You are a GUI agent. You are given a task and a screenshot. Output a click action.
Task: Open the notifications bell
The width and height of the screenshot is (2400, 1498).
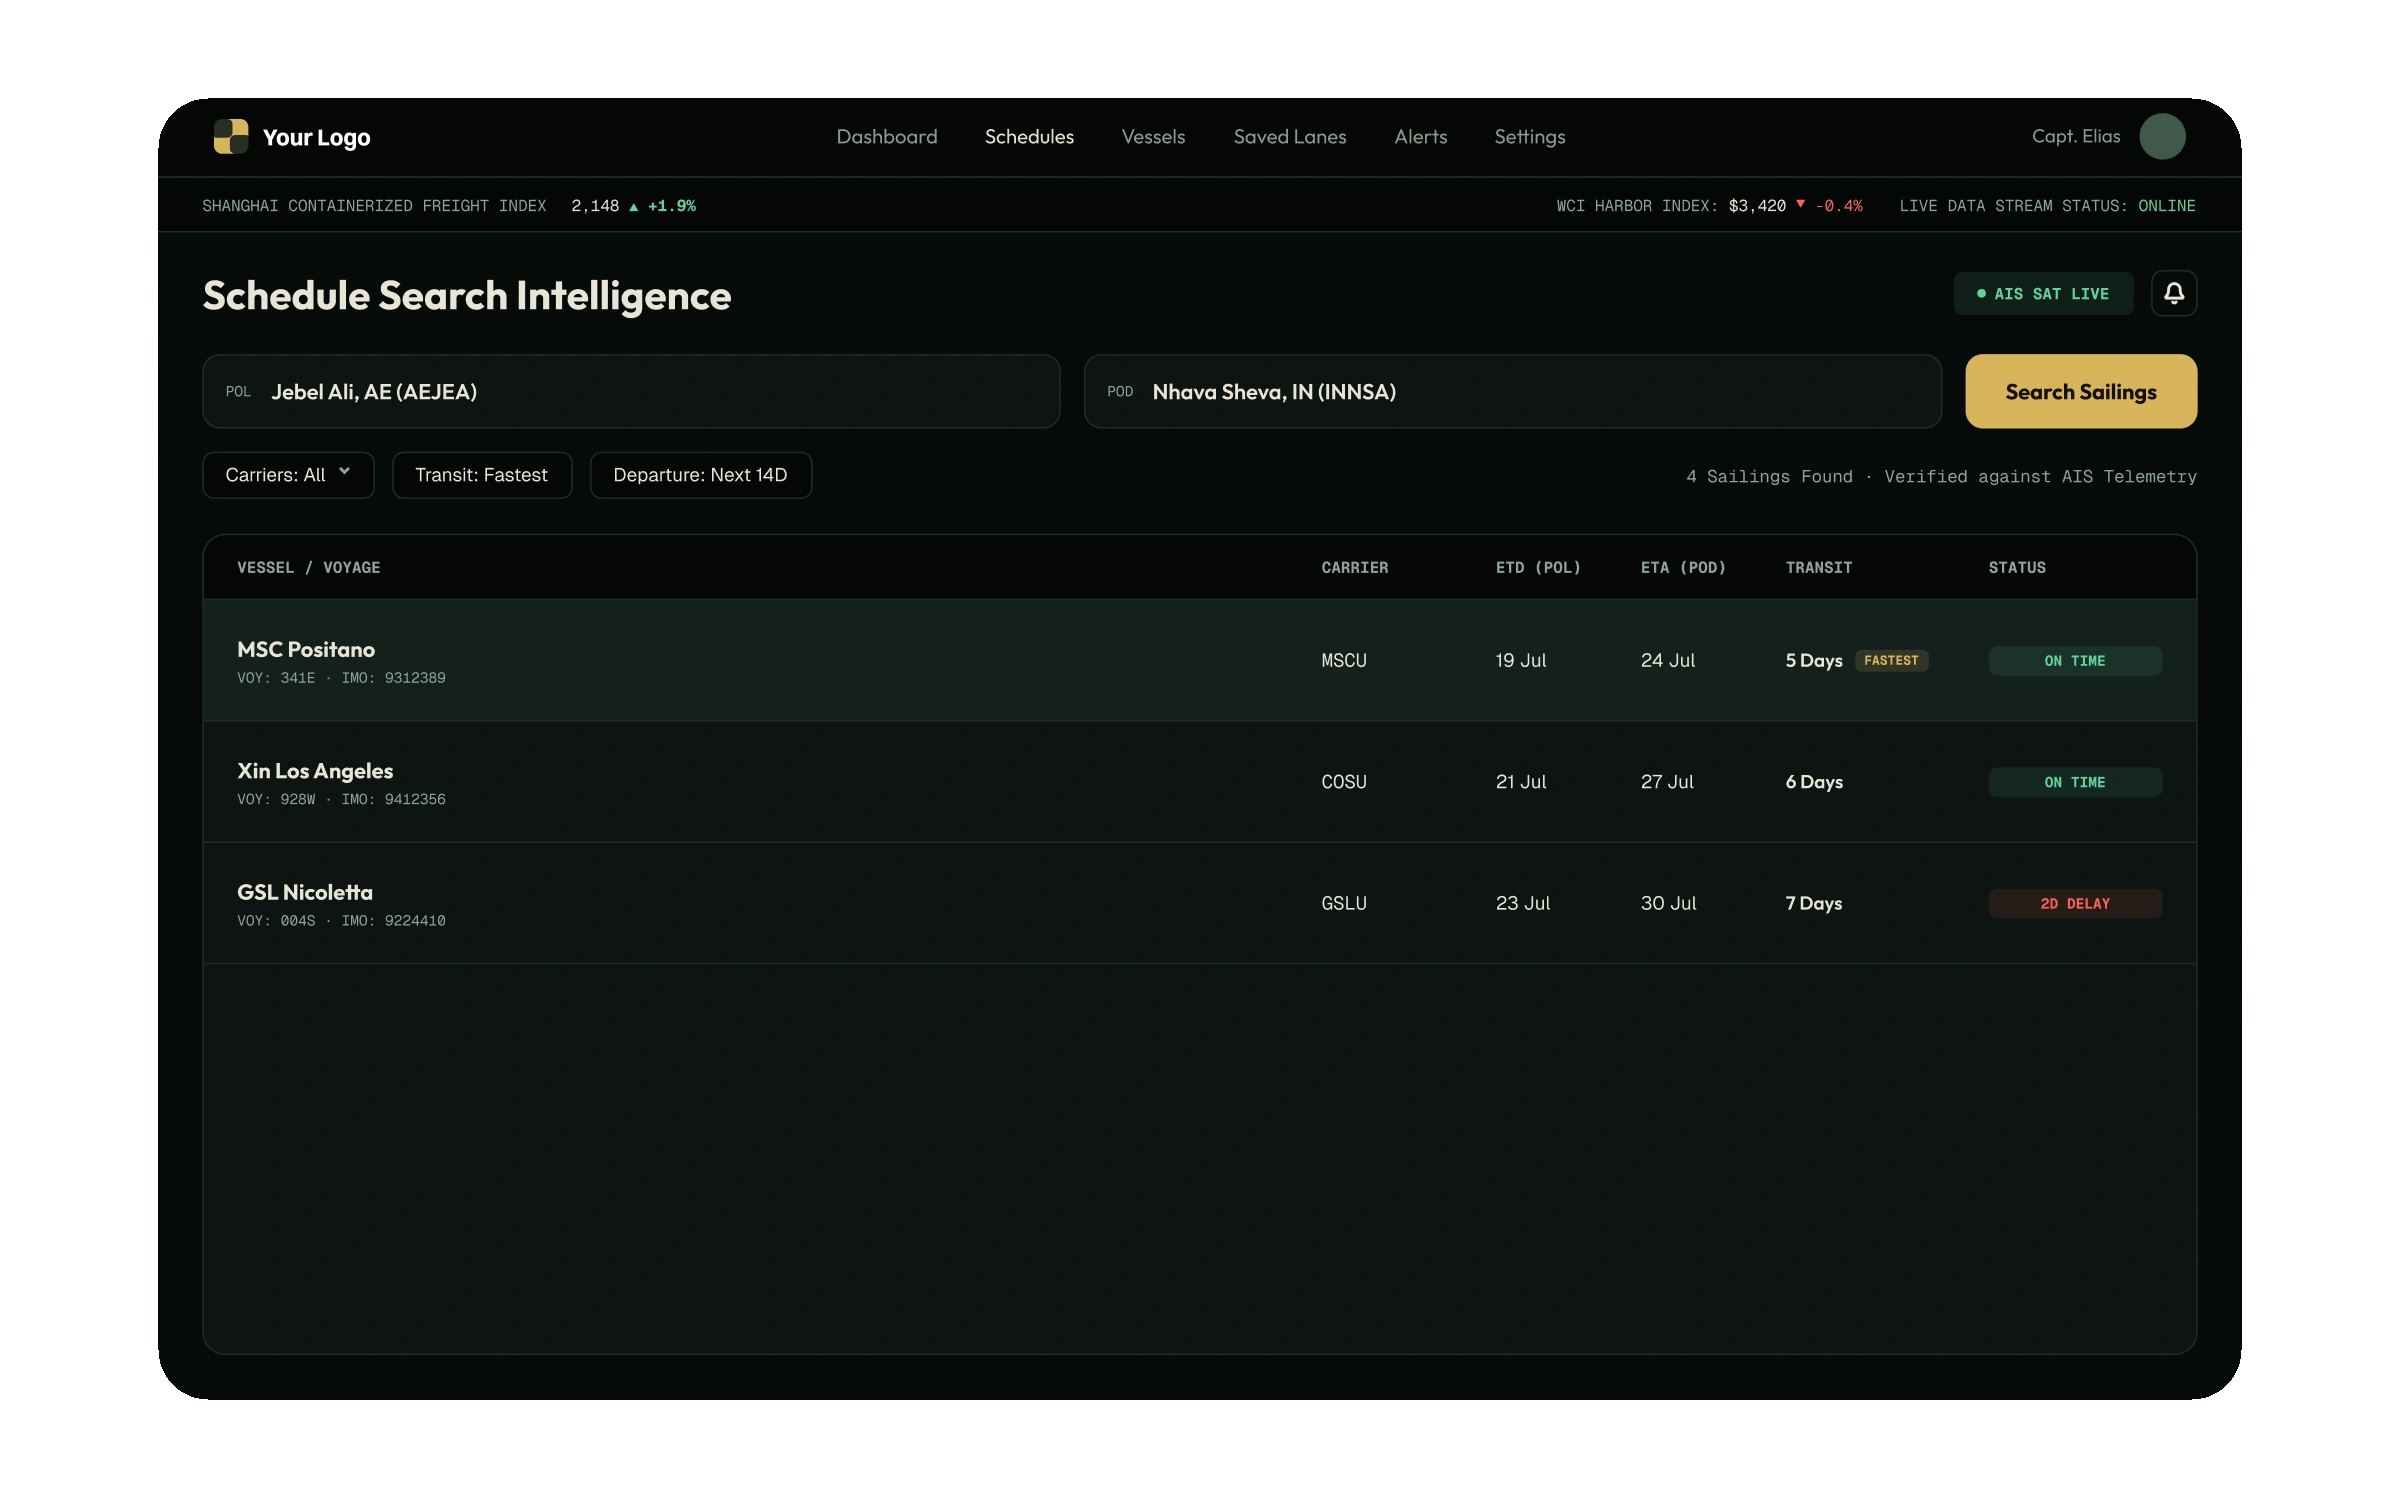coord(2174,294)
